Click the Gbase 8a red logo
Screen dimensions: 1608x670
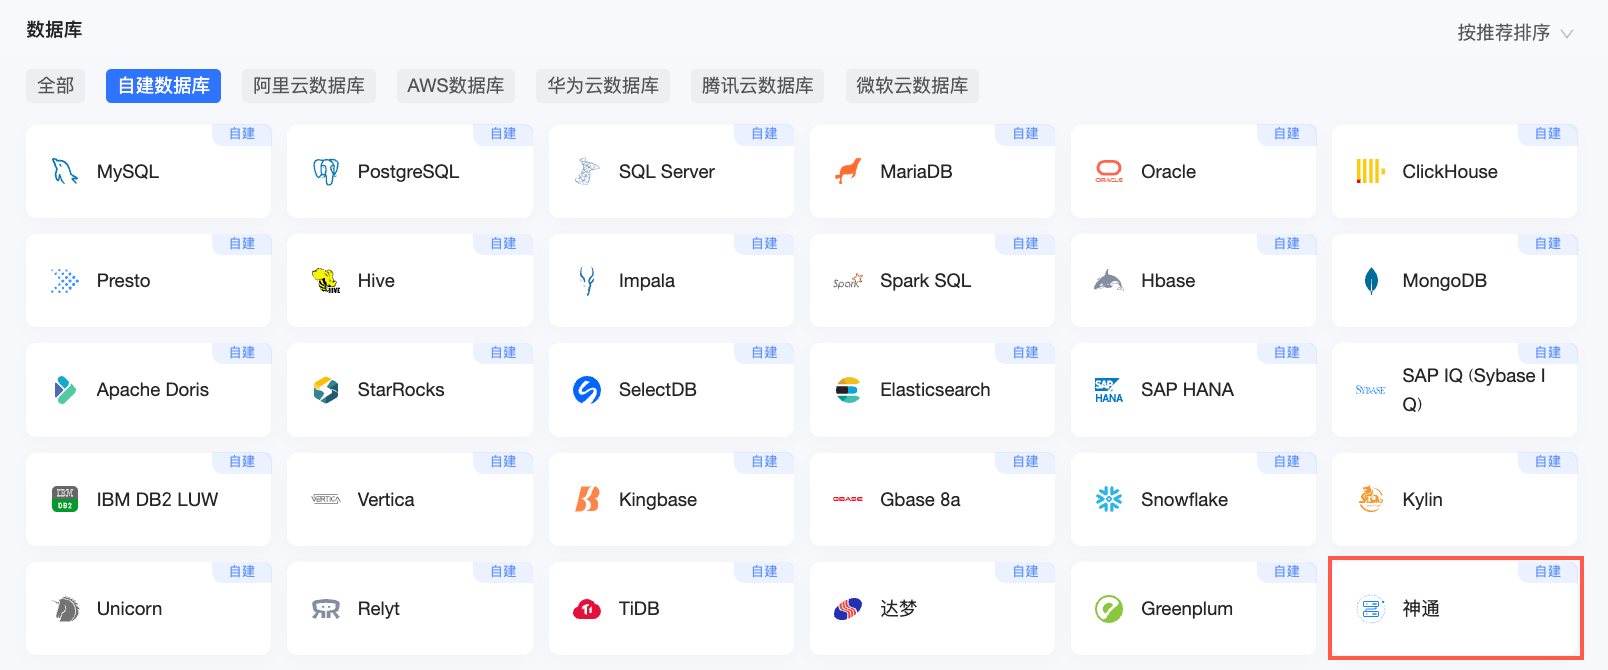848,499
